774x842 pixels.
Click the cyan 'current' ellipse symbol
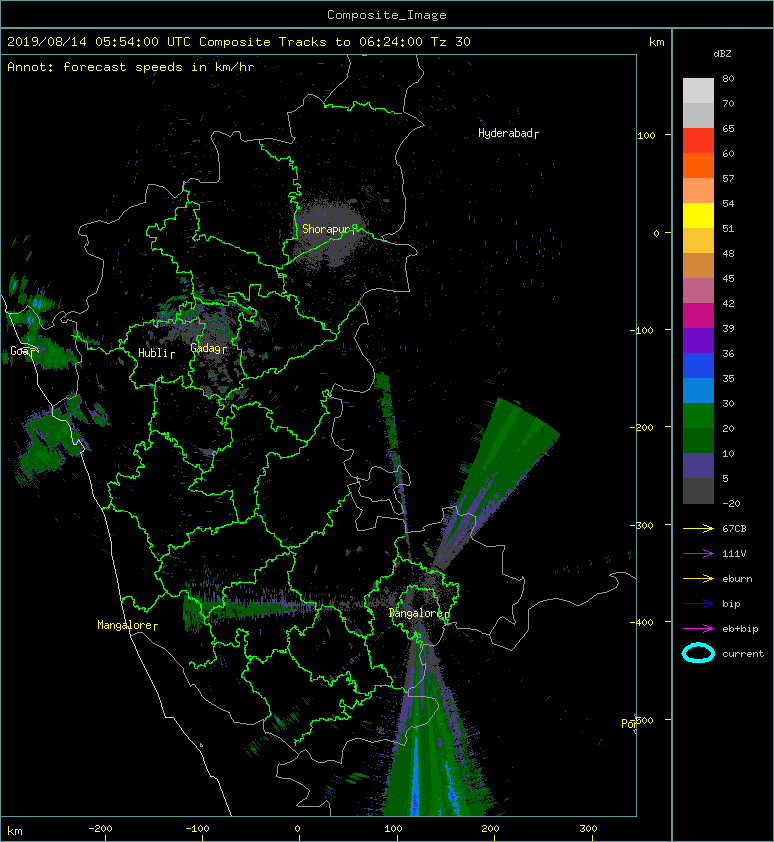[698, 654]
